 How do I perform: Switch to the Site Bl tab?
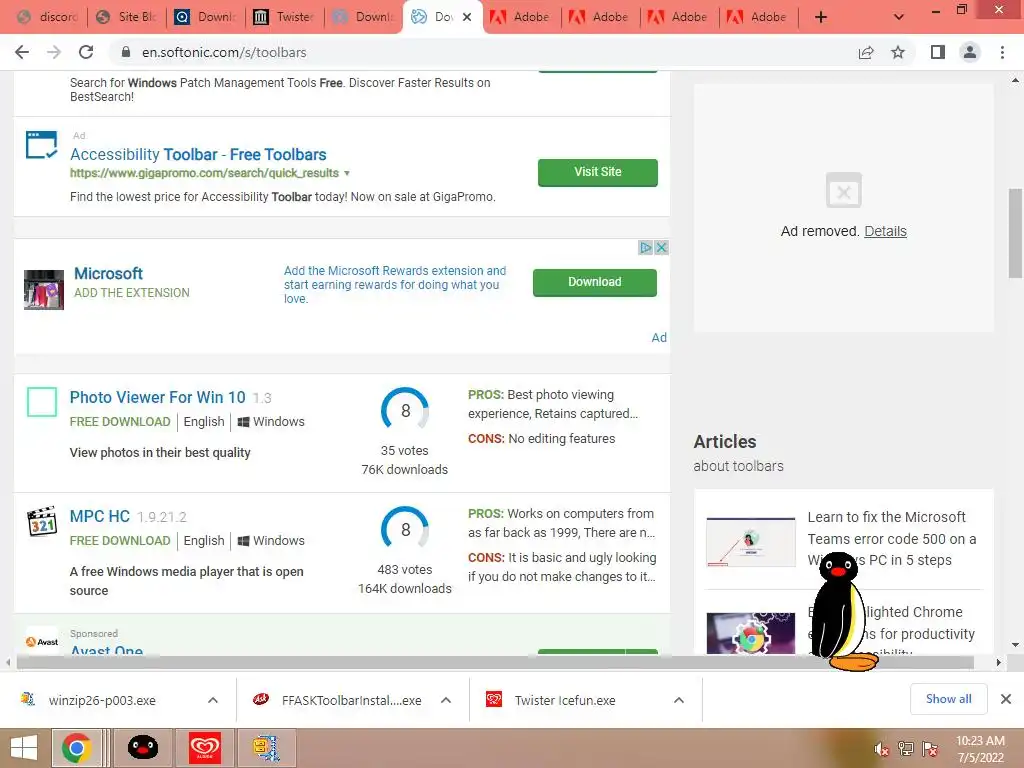tap(127, 17)
